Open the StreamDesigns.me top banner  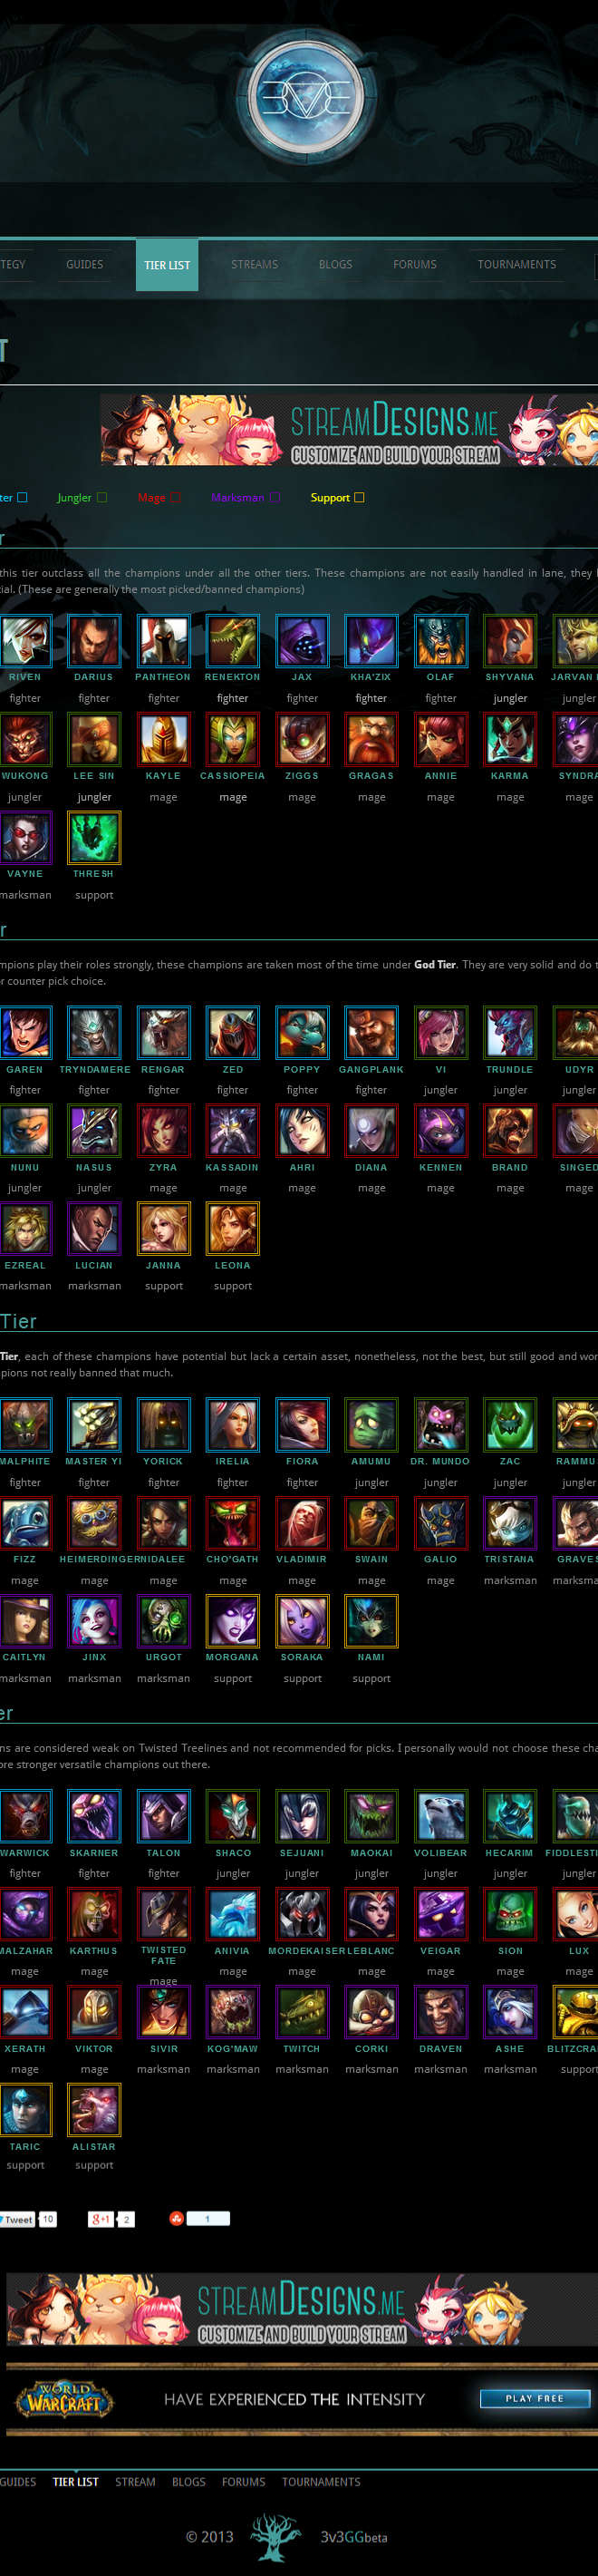click(x=349, y=429)
